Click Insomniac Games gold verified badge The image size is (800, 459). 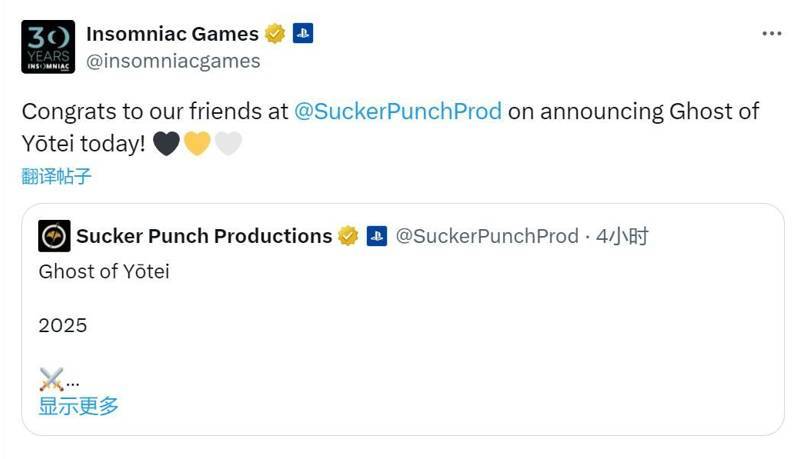(x=275, y=33)
